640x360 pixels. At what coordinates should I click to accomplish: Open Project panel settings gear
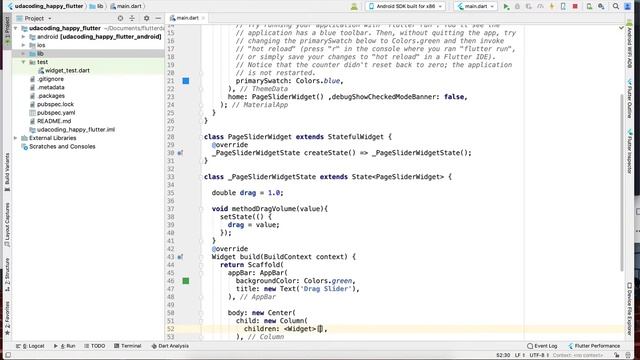coord(147,18)
